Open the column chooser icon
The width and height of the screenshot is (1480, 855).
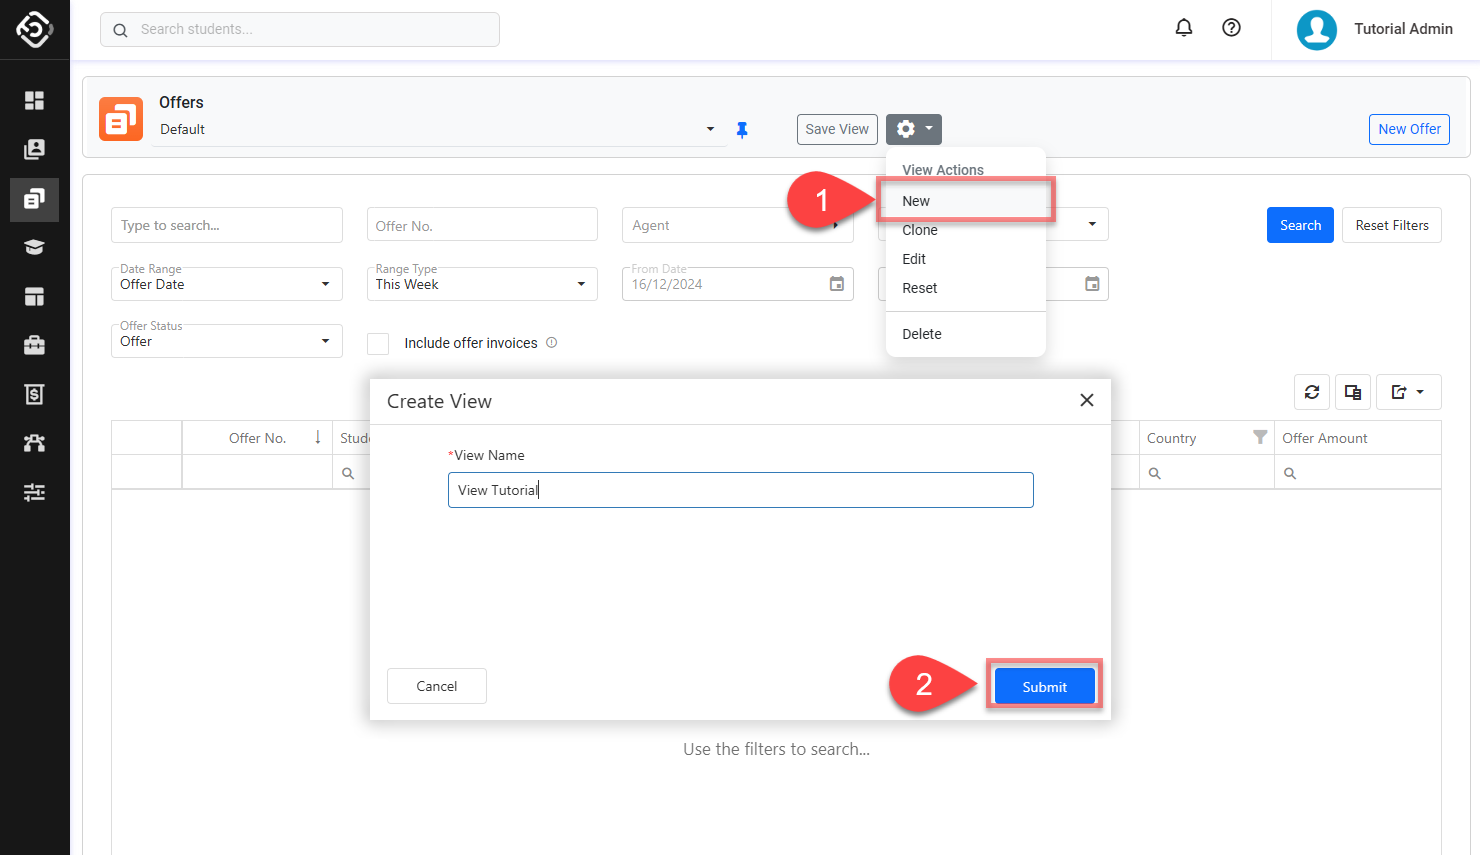click(x=1353, y=392)
